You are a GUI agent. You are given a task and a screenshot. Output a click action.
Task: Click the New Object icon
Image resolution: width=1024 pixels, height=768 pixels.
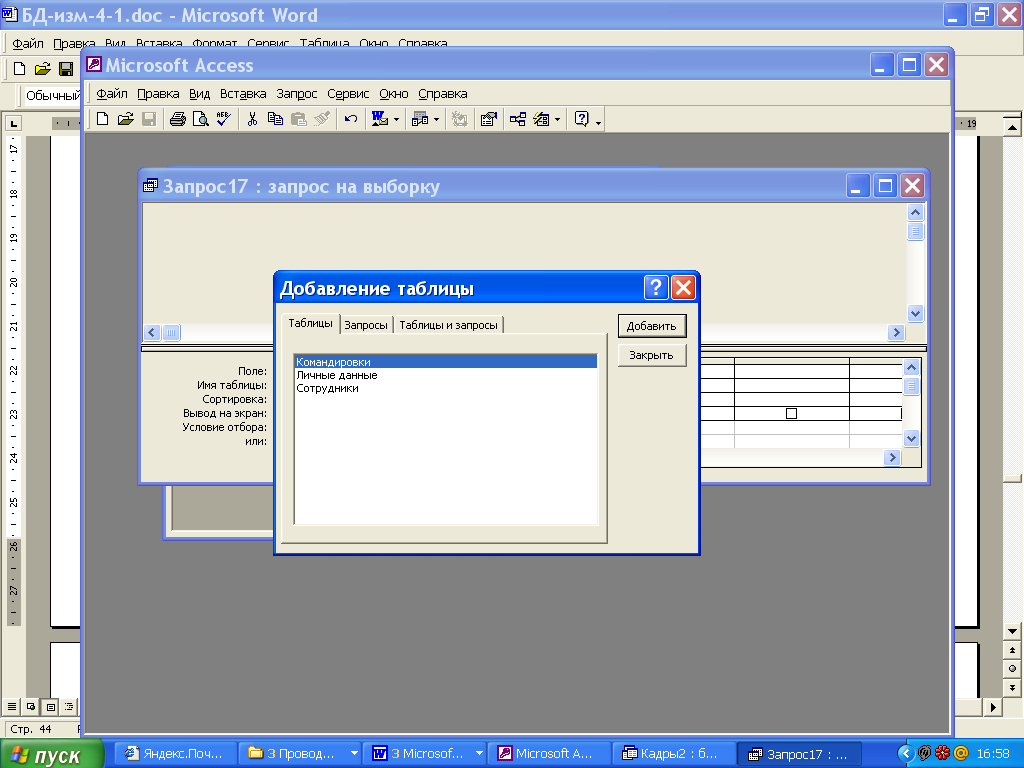tap(541, 119)
